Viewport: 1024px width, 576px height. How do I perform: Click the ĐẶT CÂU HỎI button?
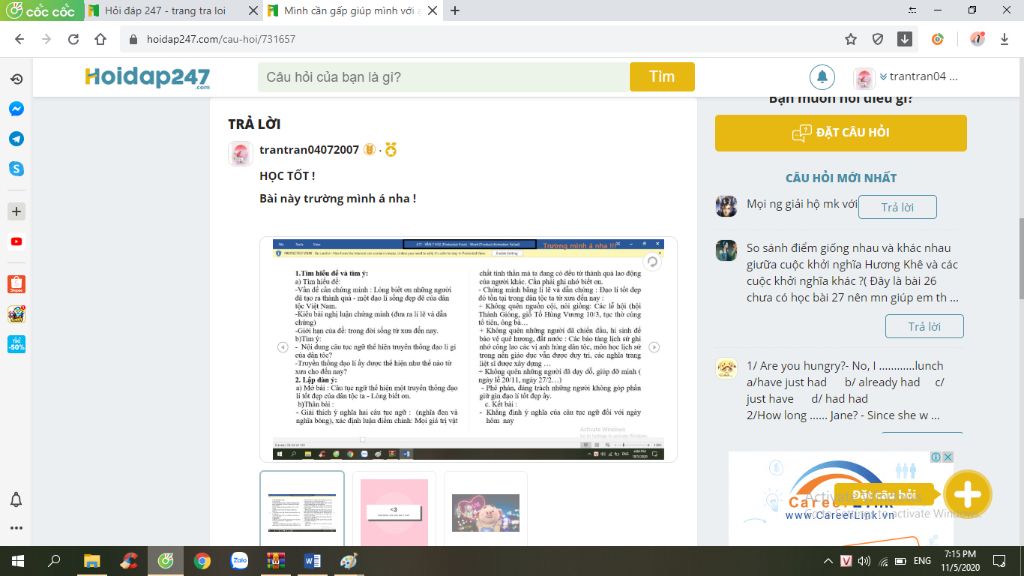coord(840,133)
